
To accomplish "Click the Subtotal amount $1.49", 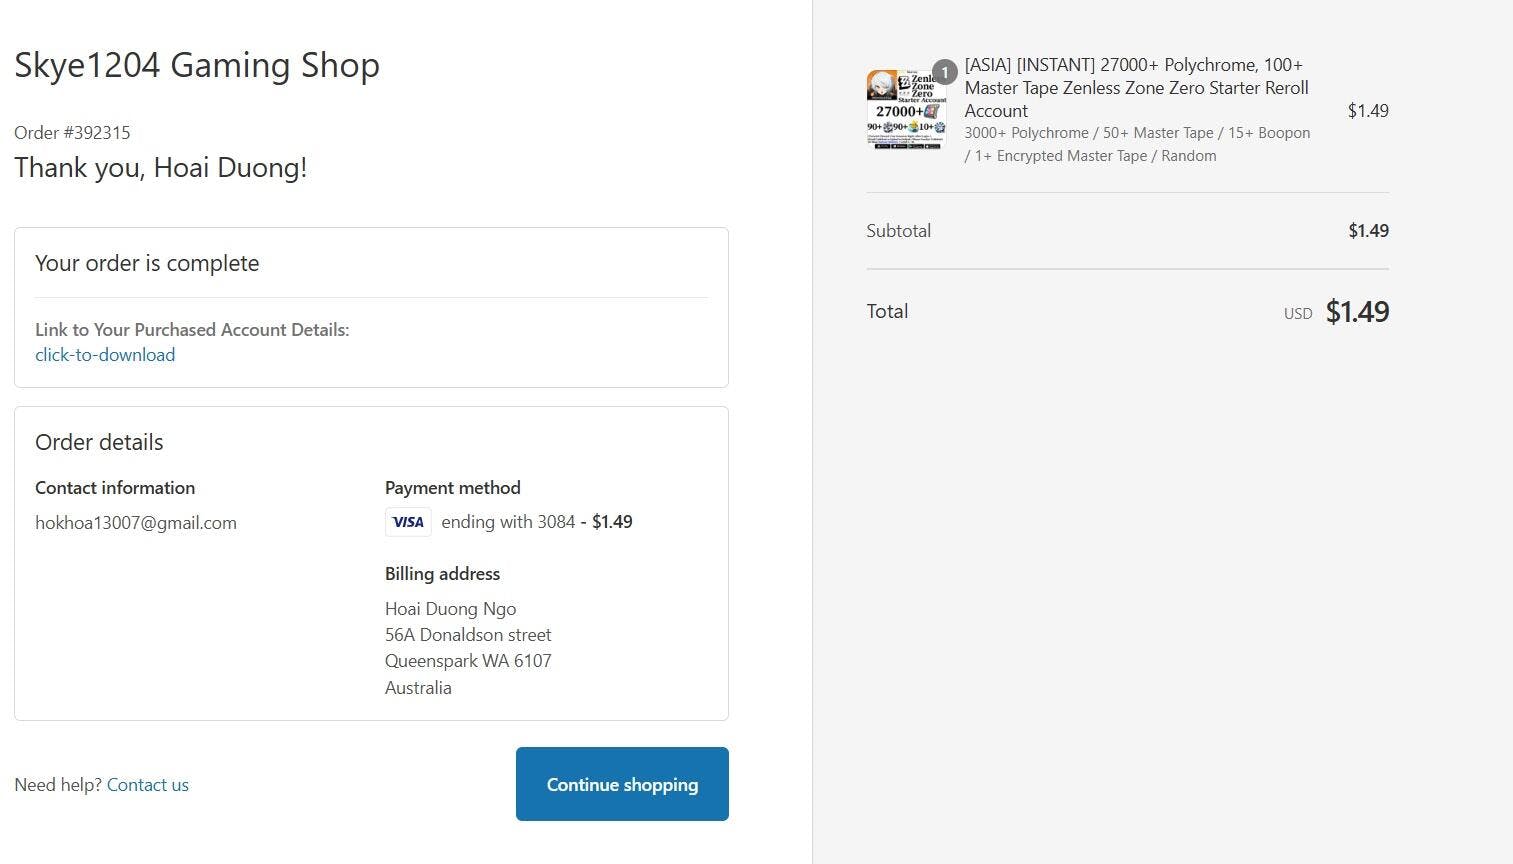I will pyautogui.click(x=1368, y=231).
